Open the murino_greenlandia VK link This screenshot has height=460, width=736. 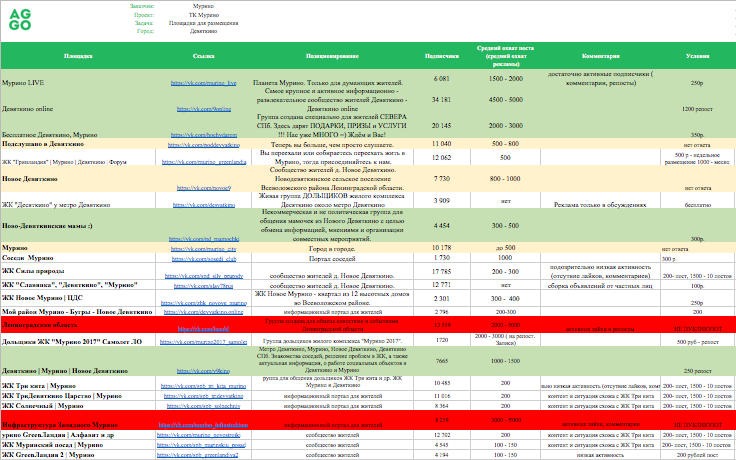point(204,162)
